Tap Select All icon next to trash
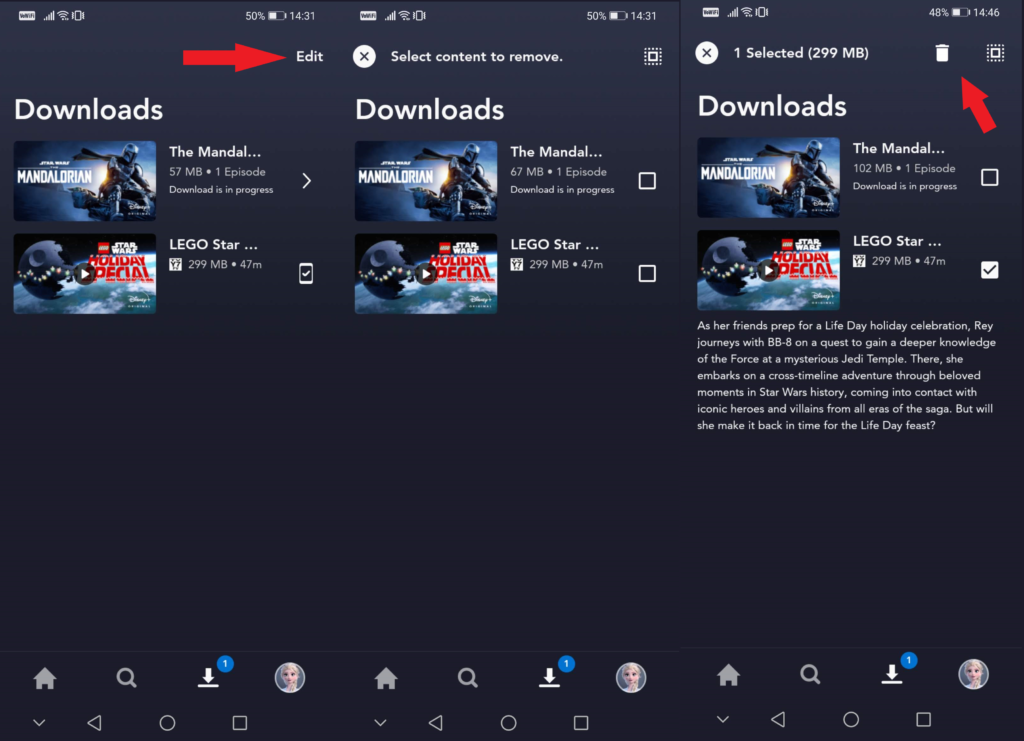This screenshot has height=741, width=1024. 995,53
